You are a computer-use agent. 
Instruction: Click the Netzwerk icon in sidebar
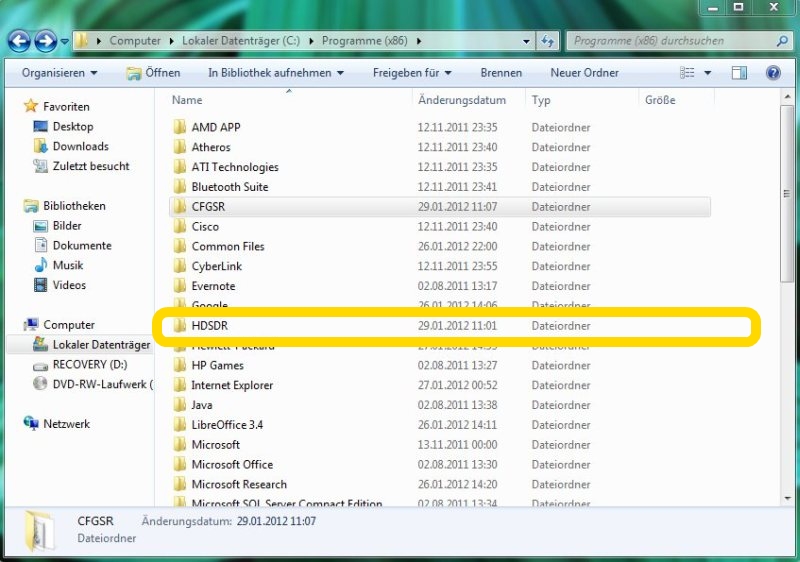point(31,424)
